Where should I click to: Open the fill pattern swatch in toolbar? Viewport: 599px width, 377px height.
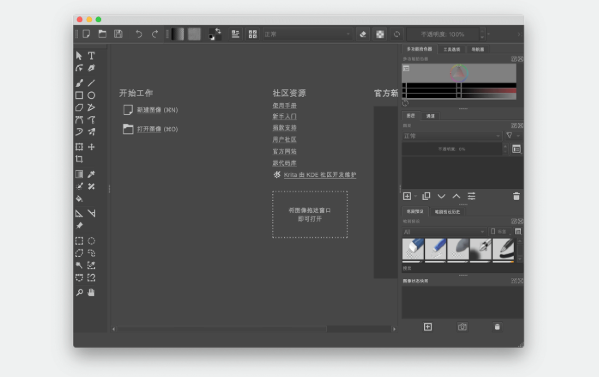[194, 34]
